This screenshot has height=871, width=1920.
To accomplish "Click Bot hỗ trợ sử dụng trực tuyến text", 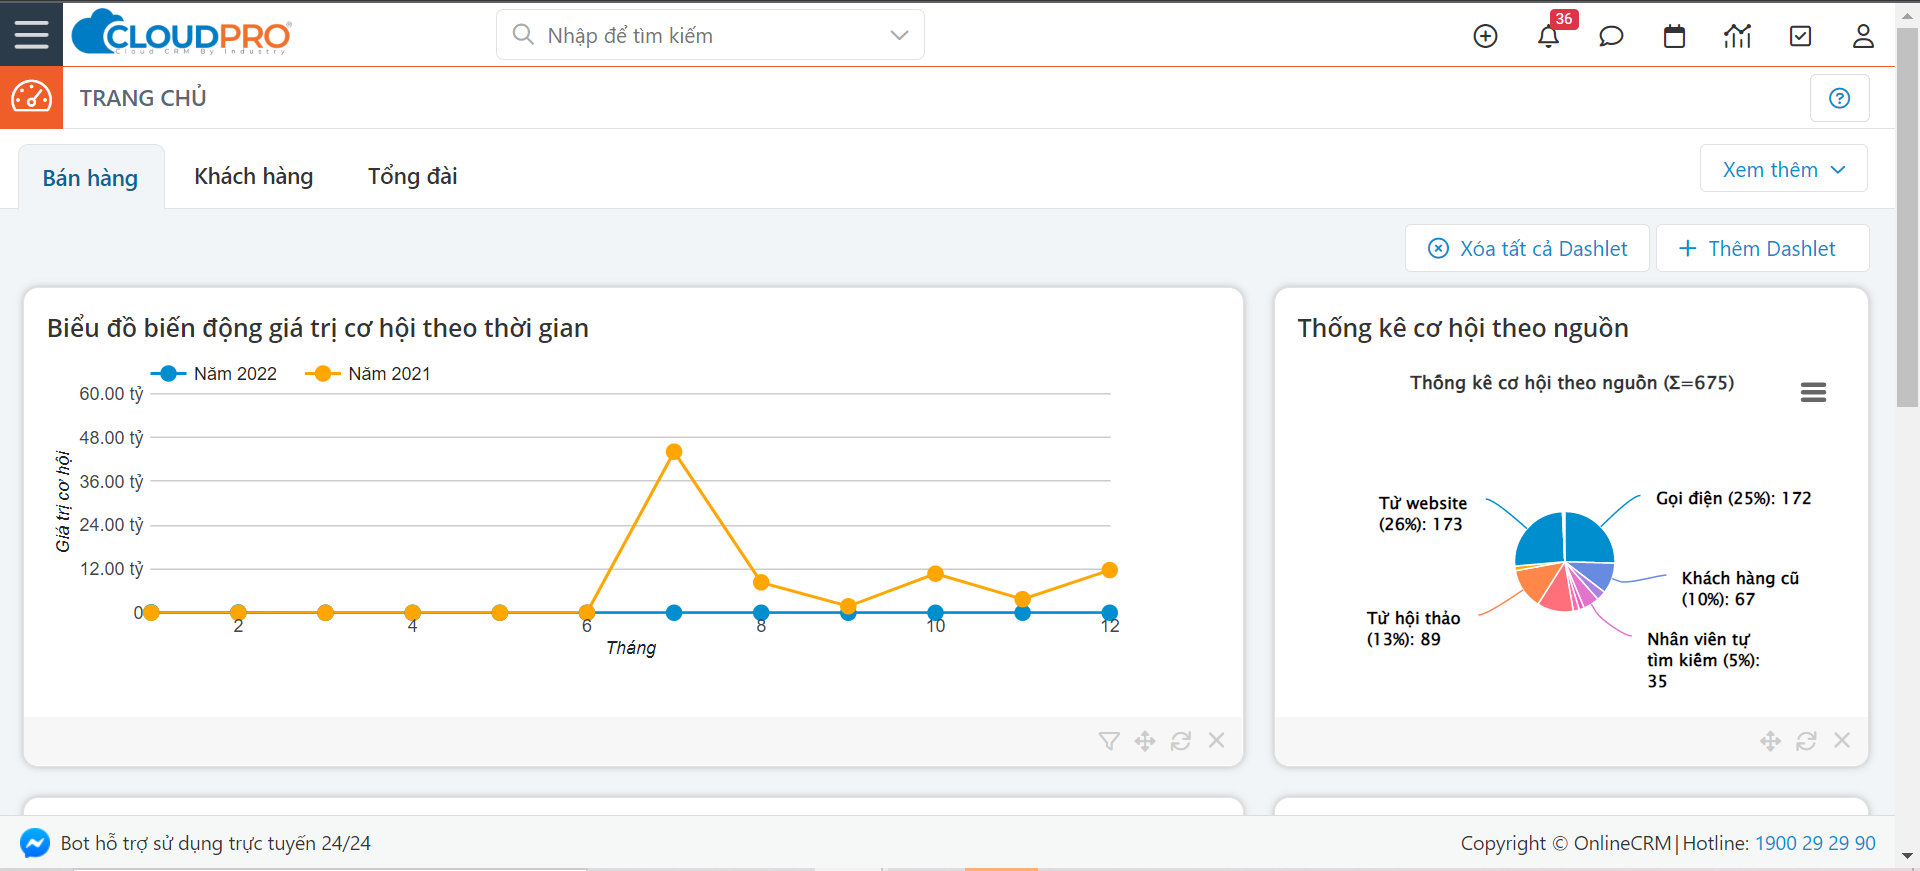I will (x=216, y=843).
